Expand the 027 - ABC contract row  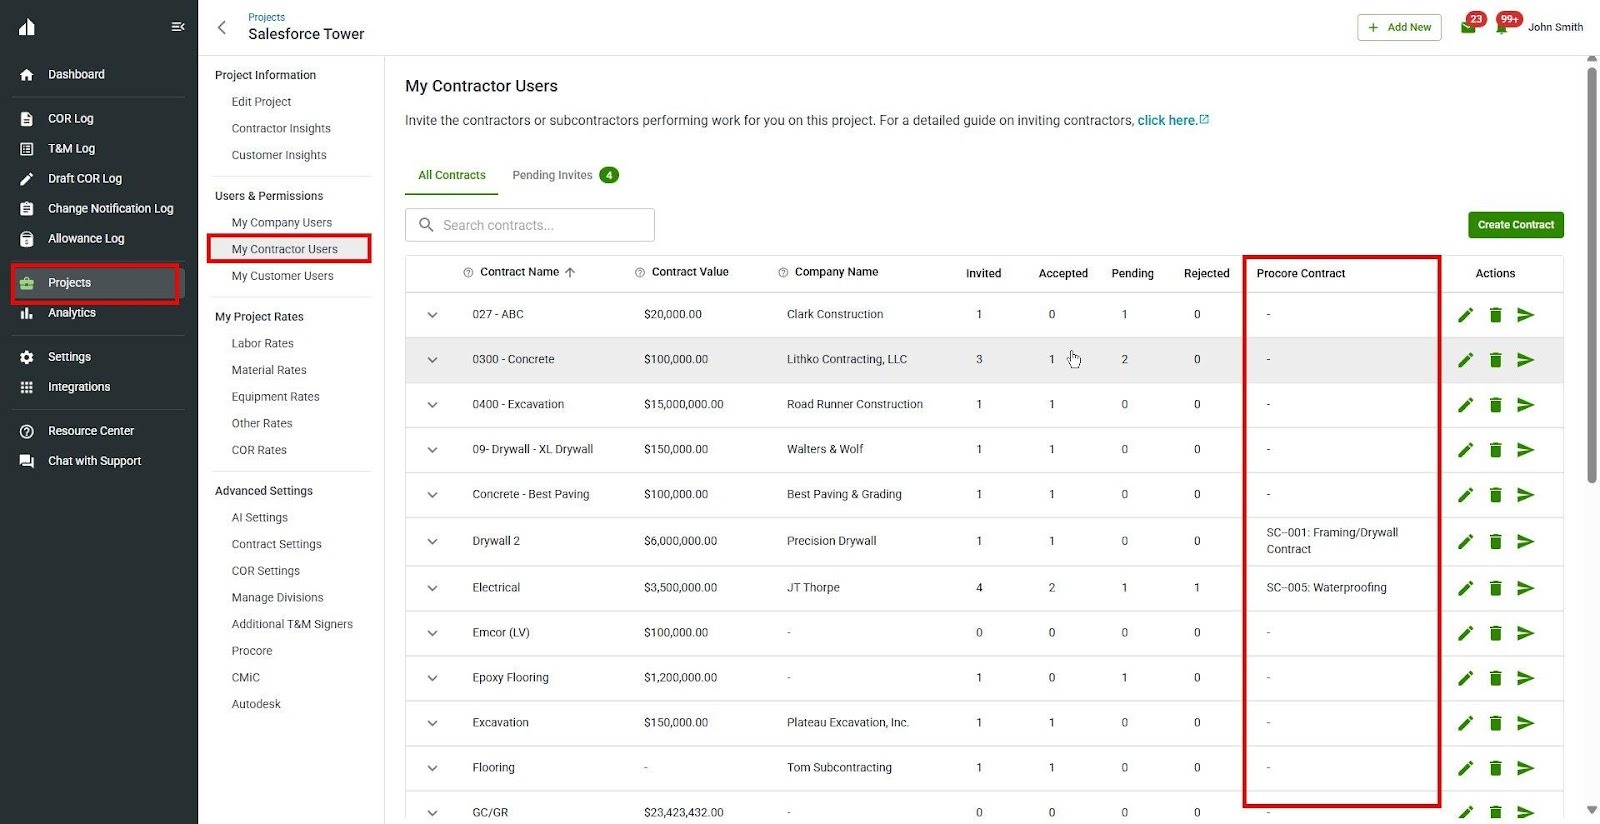[432, 315]
